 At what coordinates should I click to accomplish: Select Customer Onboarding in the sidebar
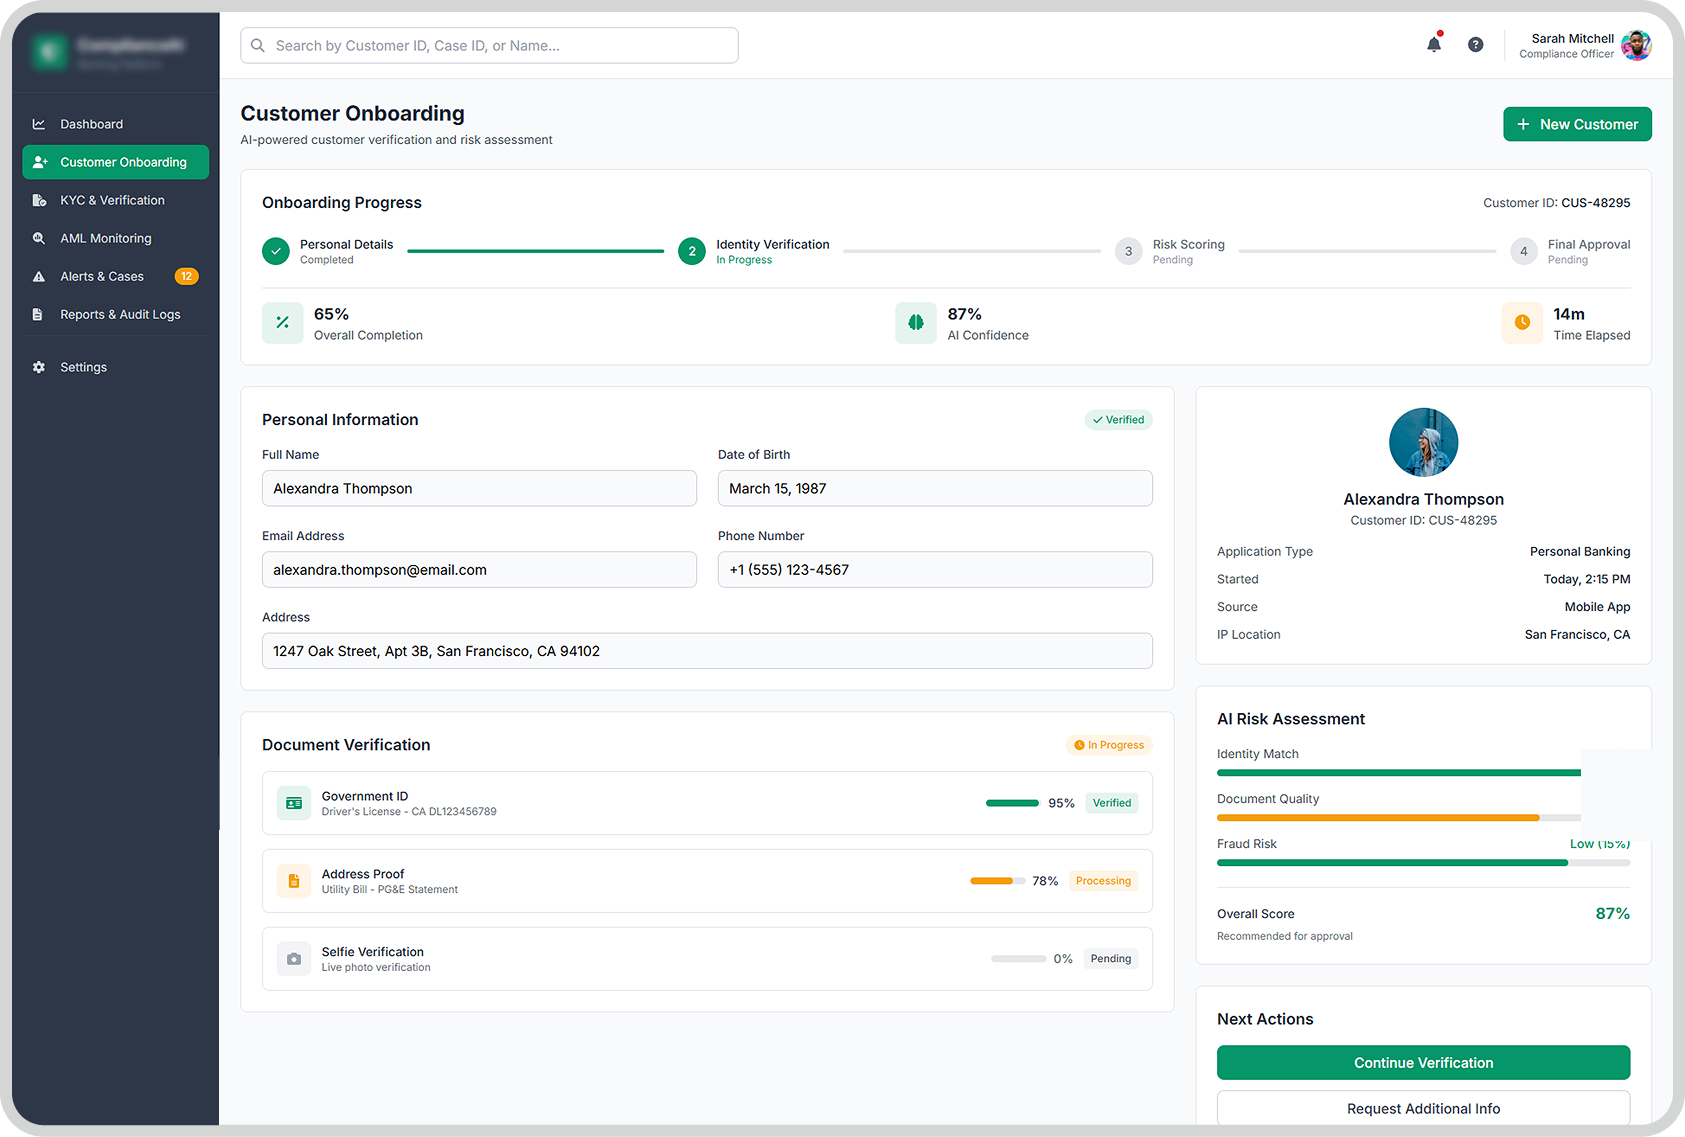pos(116,162)
